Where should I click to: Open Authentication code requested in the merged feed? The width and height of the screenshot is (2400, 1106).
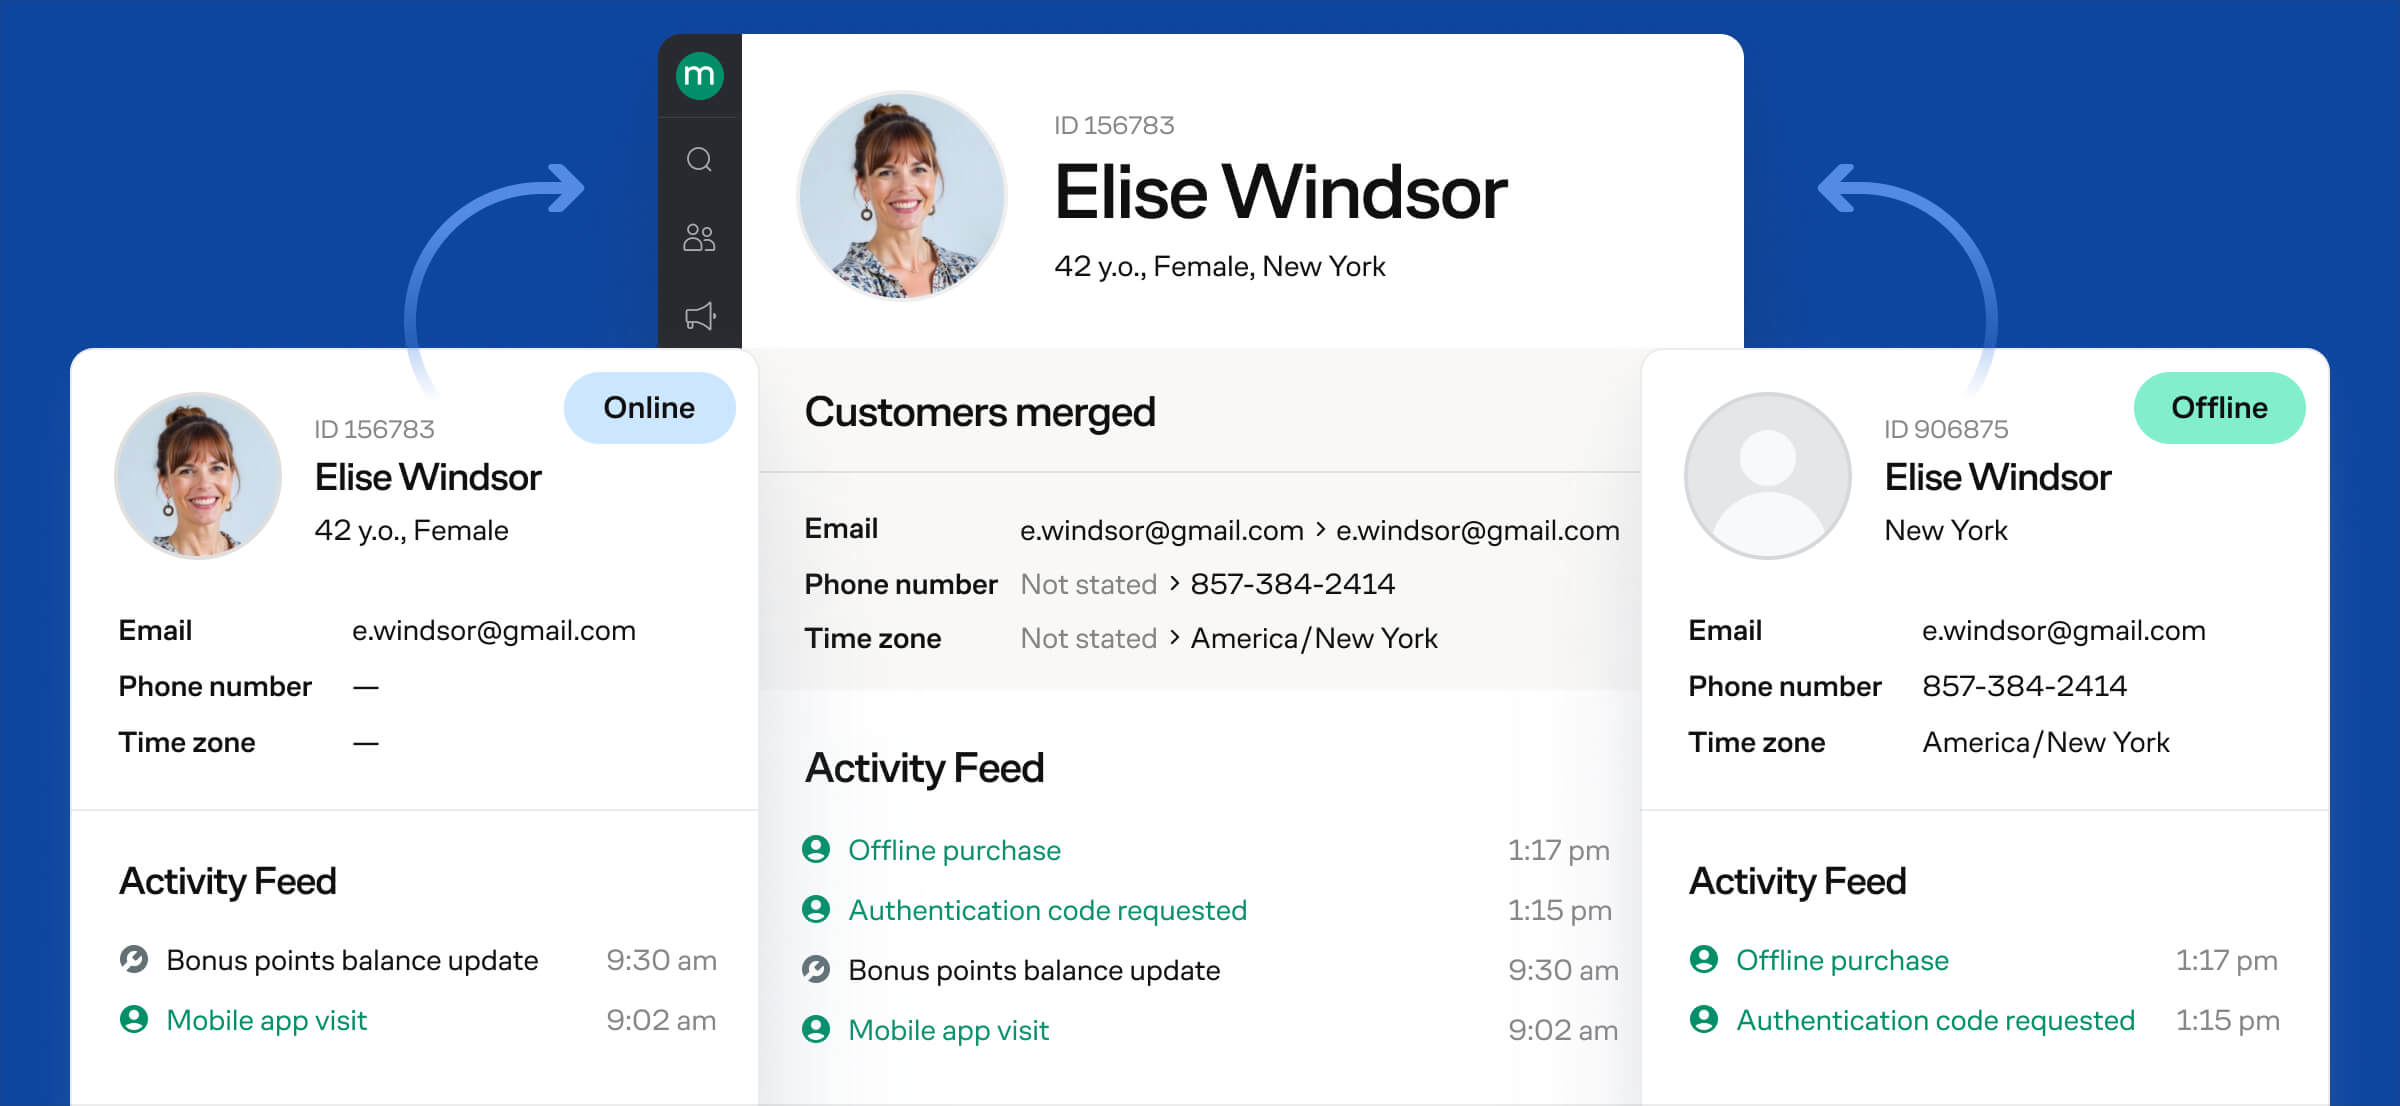[x=1047, y=910]
